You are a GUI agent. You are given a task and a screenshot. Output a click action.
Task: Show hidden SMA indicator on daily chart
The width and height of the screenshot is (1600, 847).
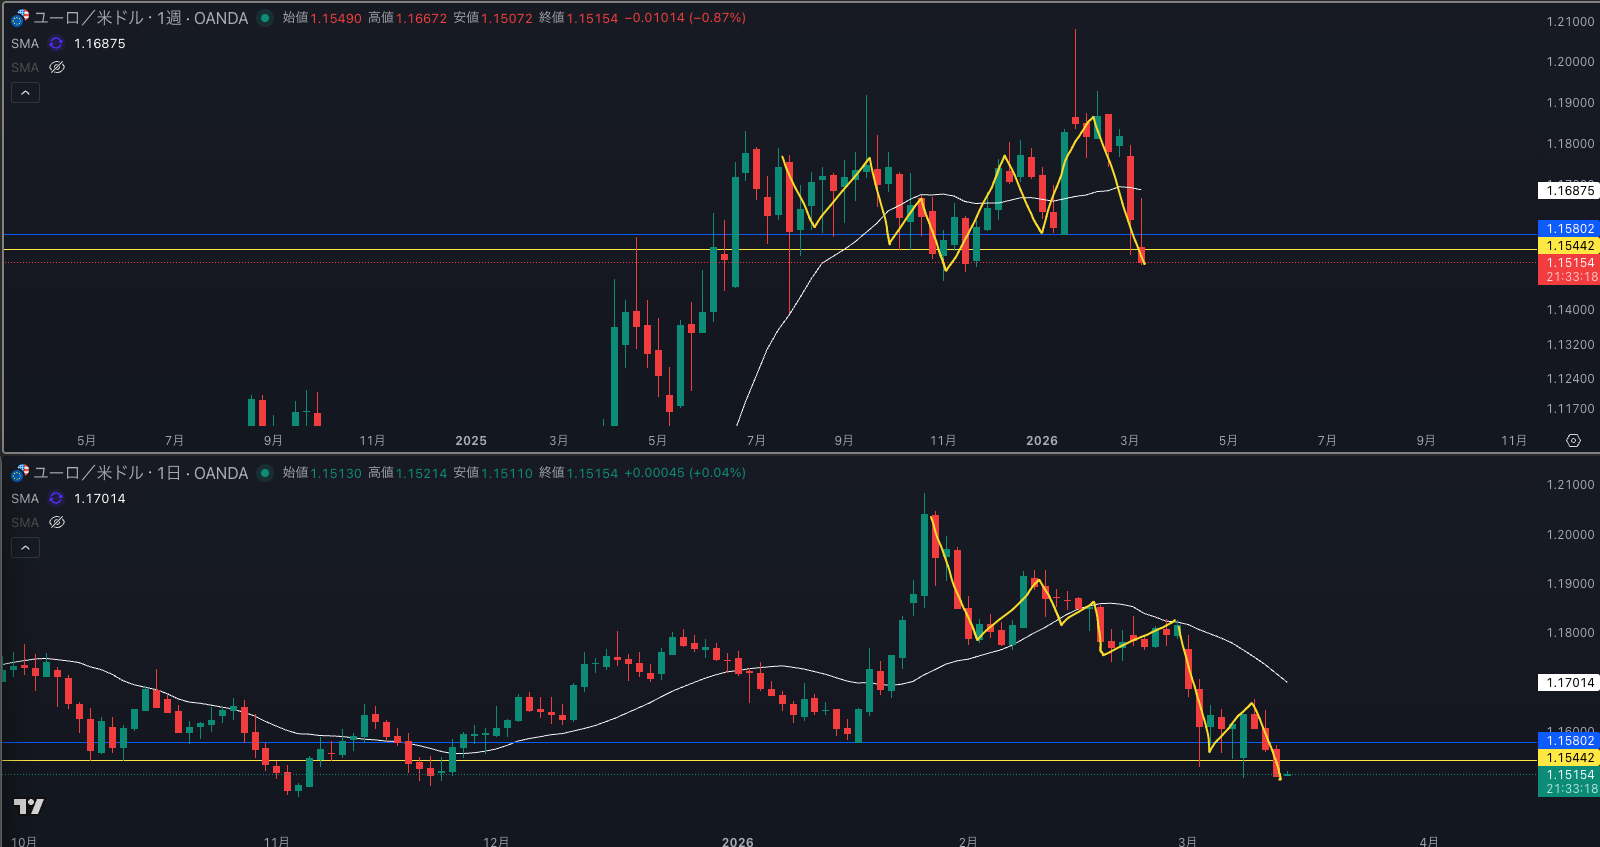coord(57,523)
